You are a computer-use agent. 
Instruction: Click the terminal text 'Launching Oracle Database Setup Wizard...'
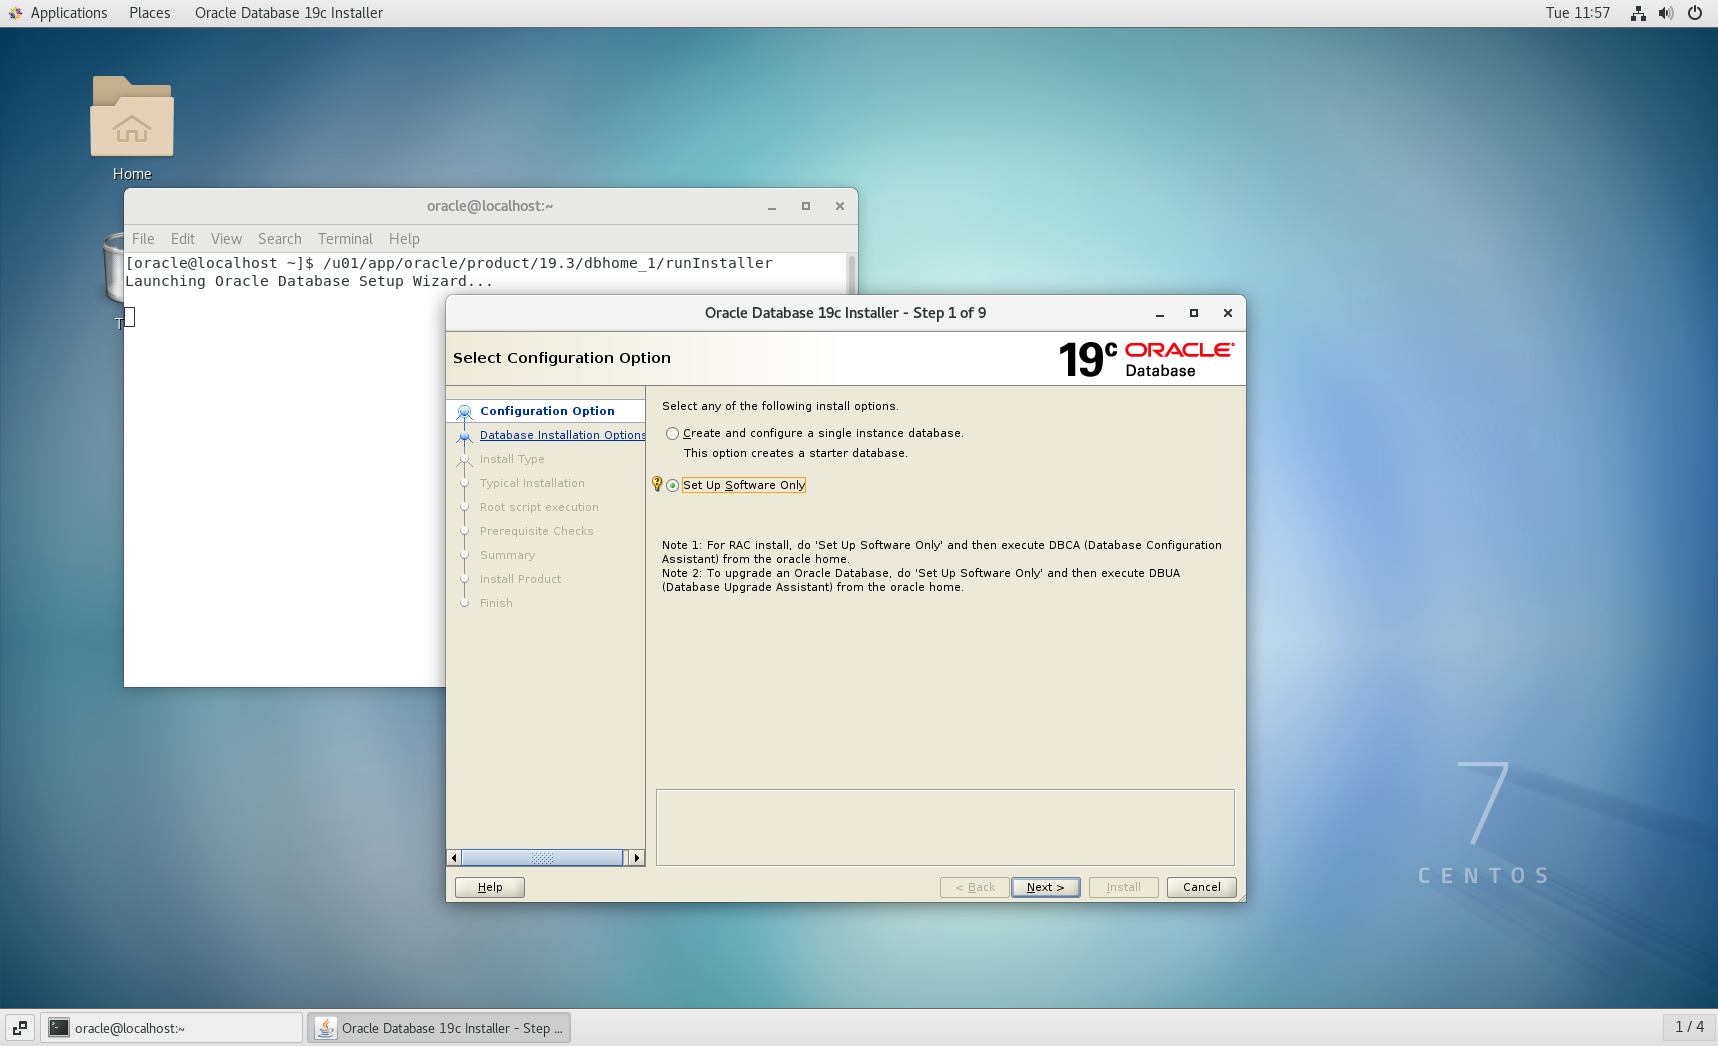(x=309, y=281)
